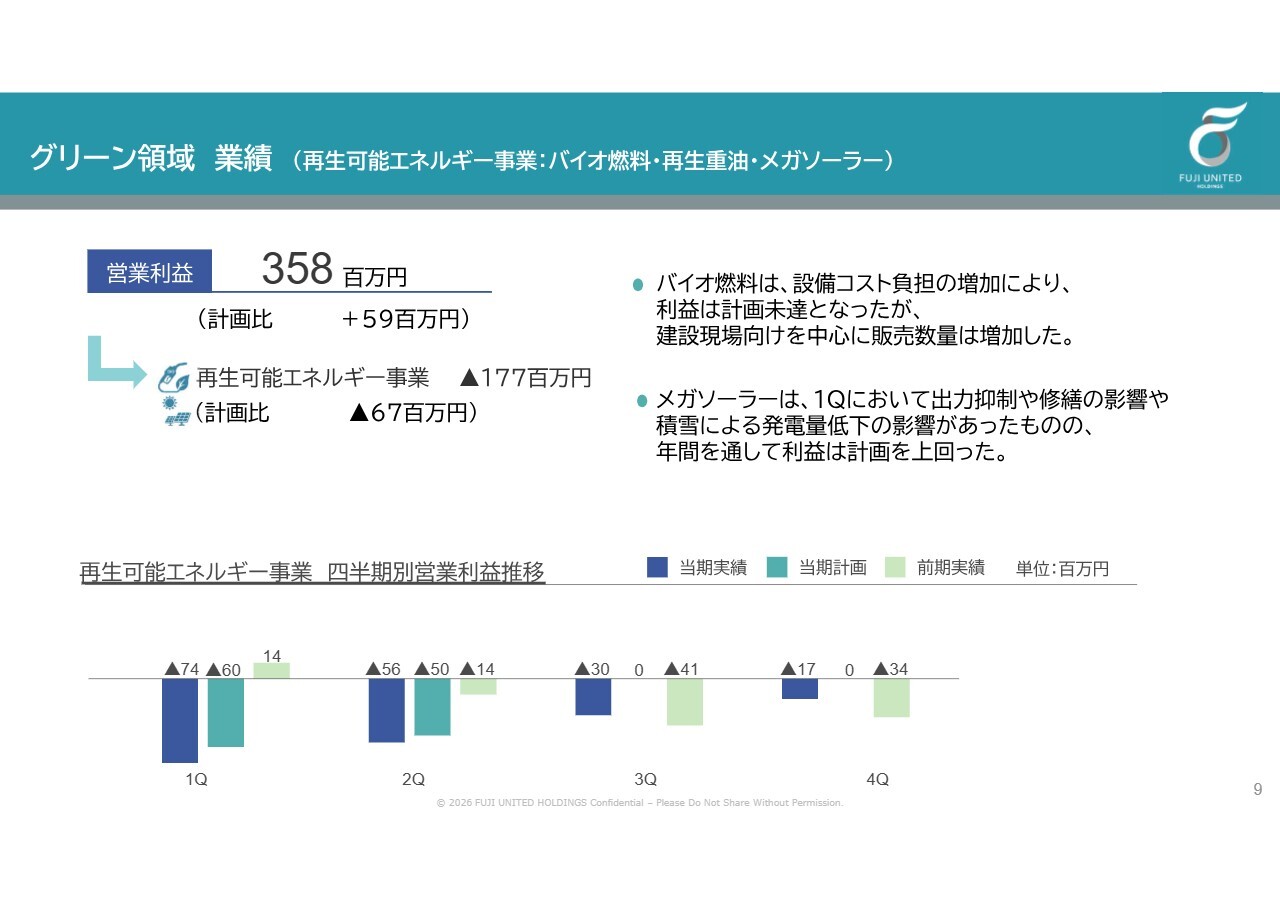Viewport: 1280px width, 905px height.
Task: Click the 3Q axis label
Action: point(646,779)
